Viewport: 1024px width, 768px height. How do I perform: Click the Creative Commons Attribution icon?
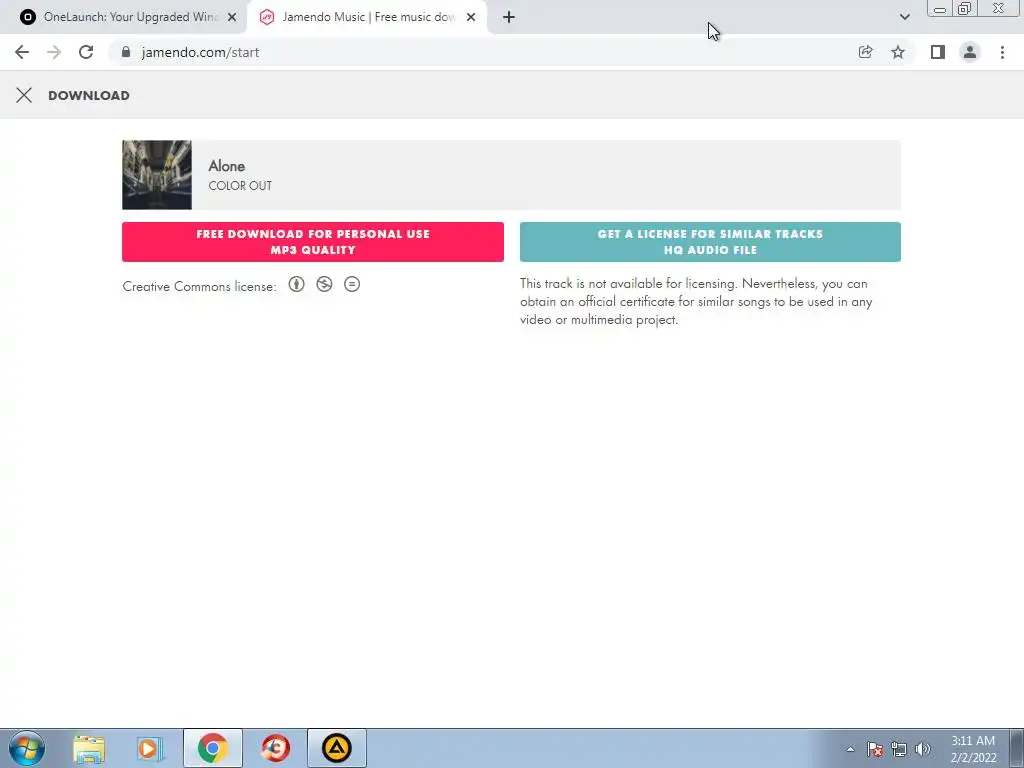tap(296, 284)
